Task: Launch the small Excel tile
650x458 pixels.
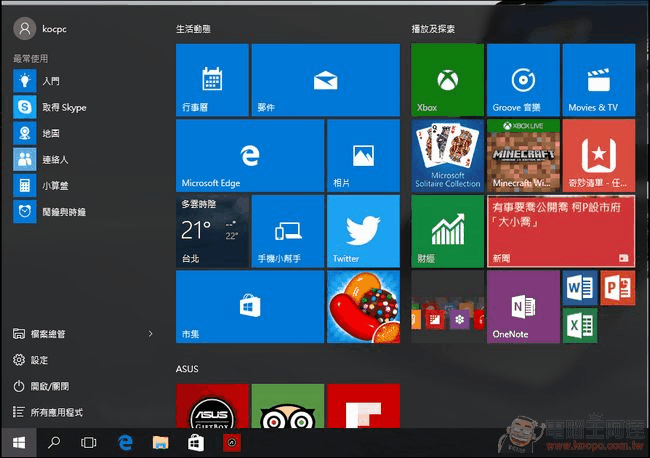Action: (579, 325)
